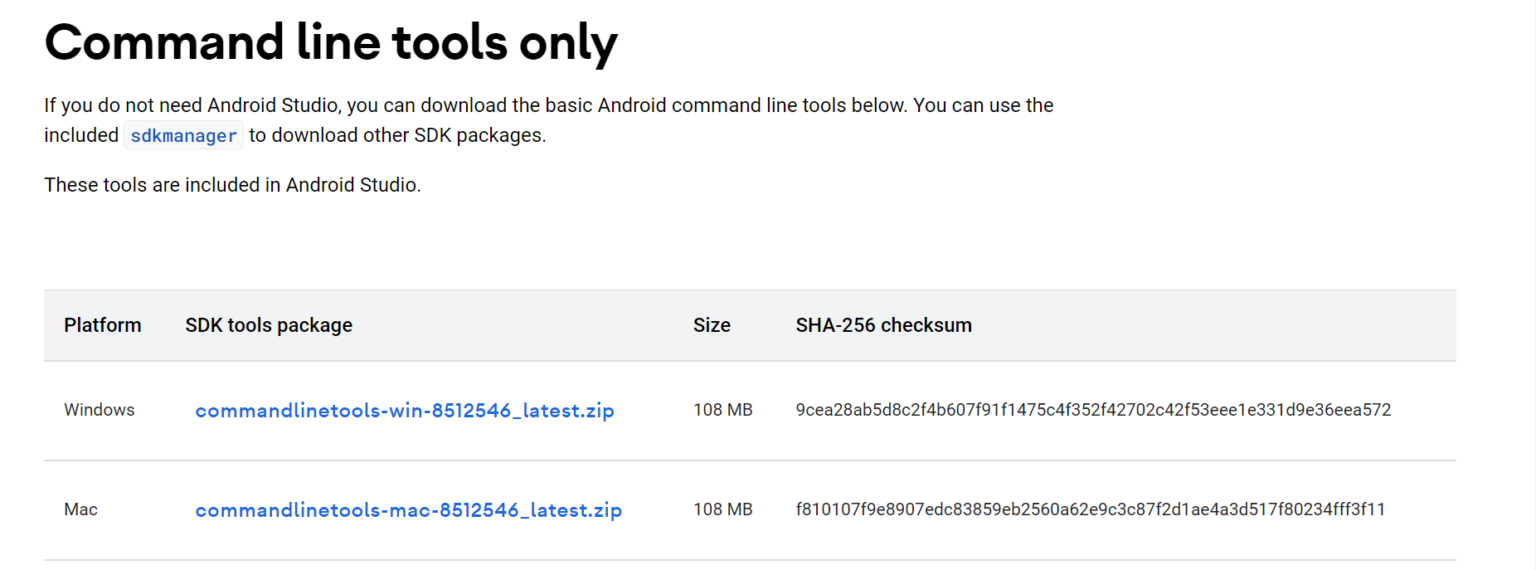Open the sdkmanager code link

pos(184,136)
